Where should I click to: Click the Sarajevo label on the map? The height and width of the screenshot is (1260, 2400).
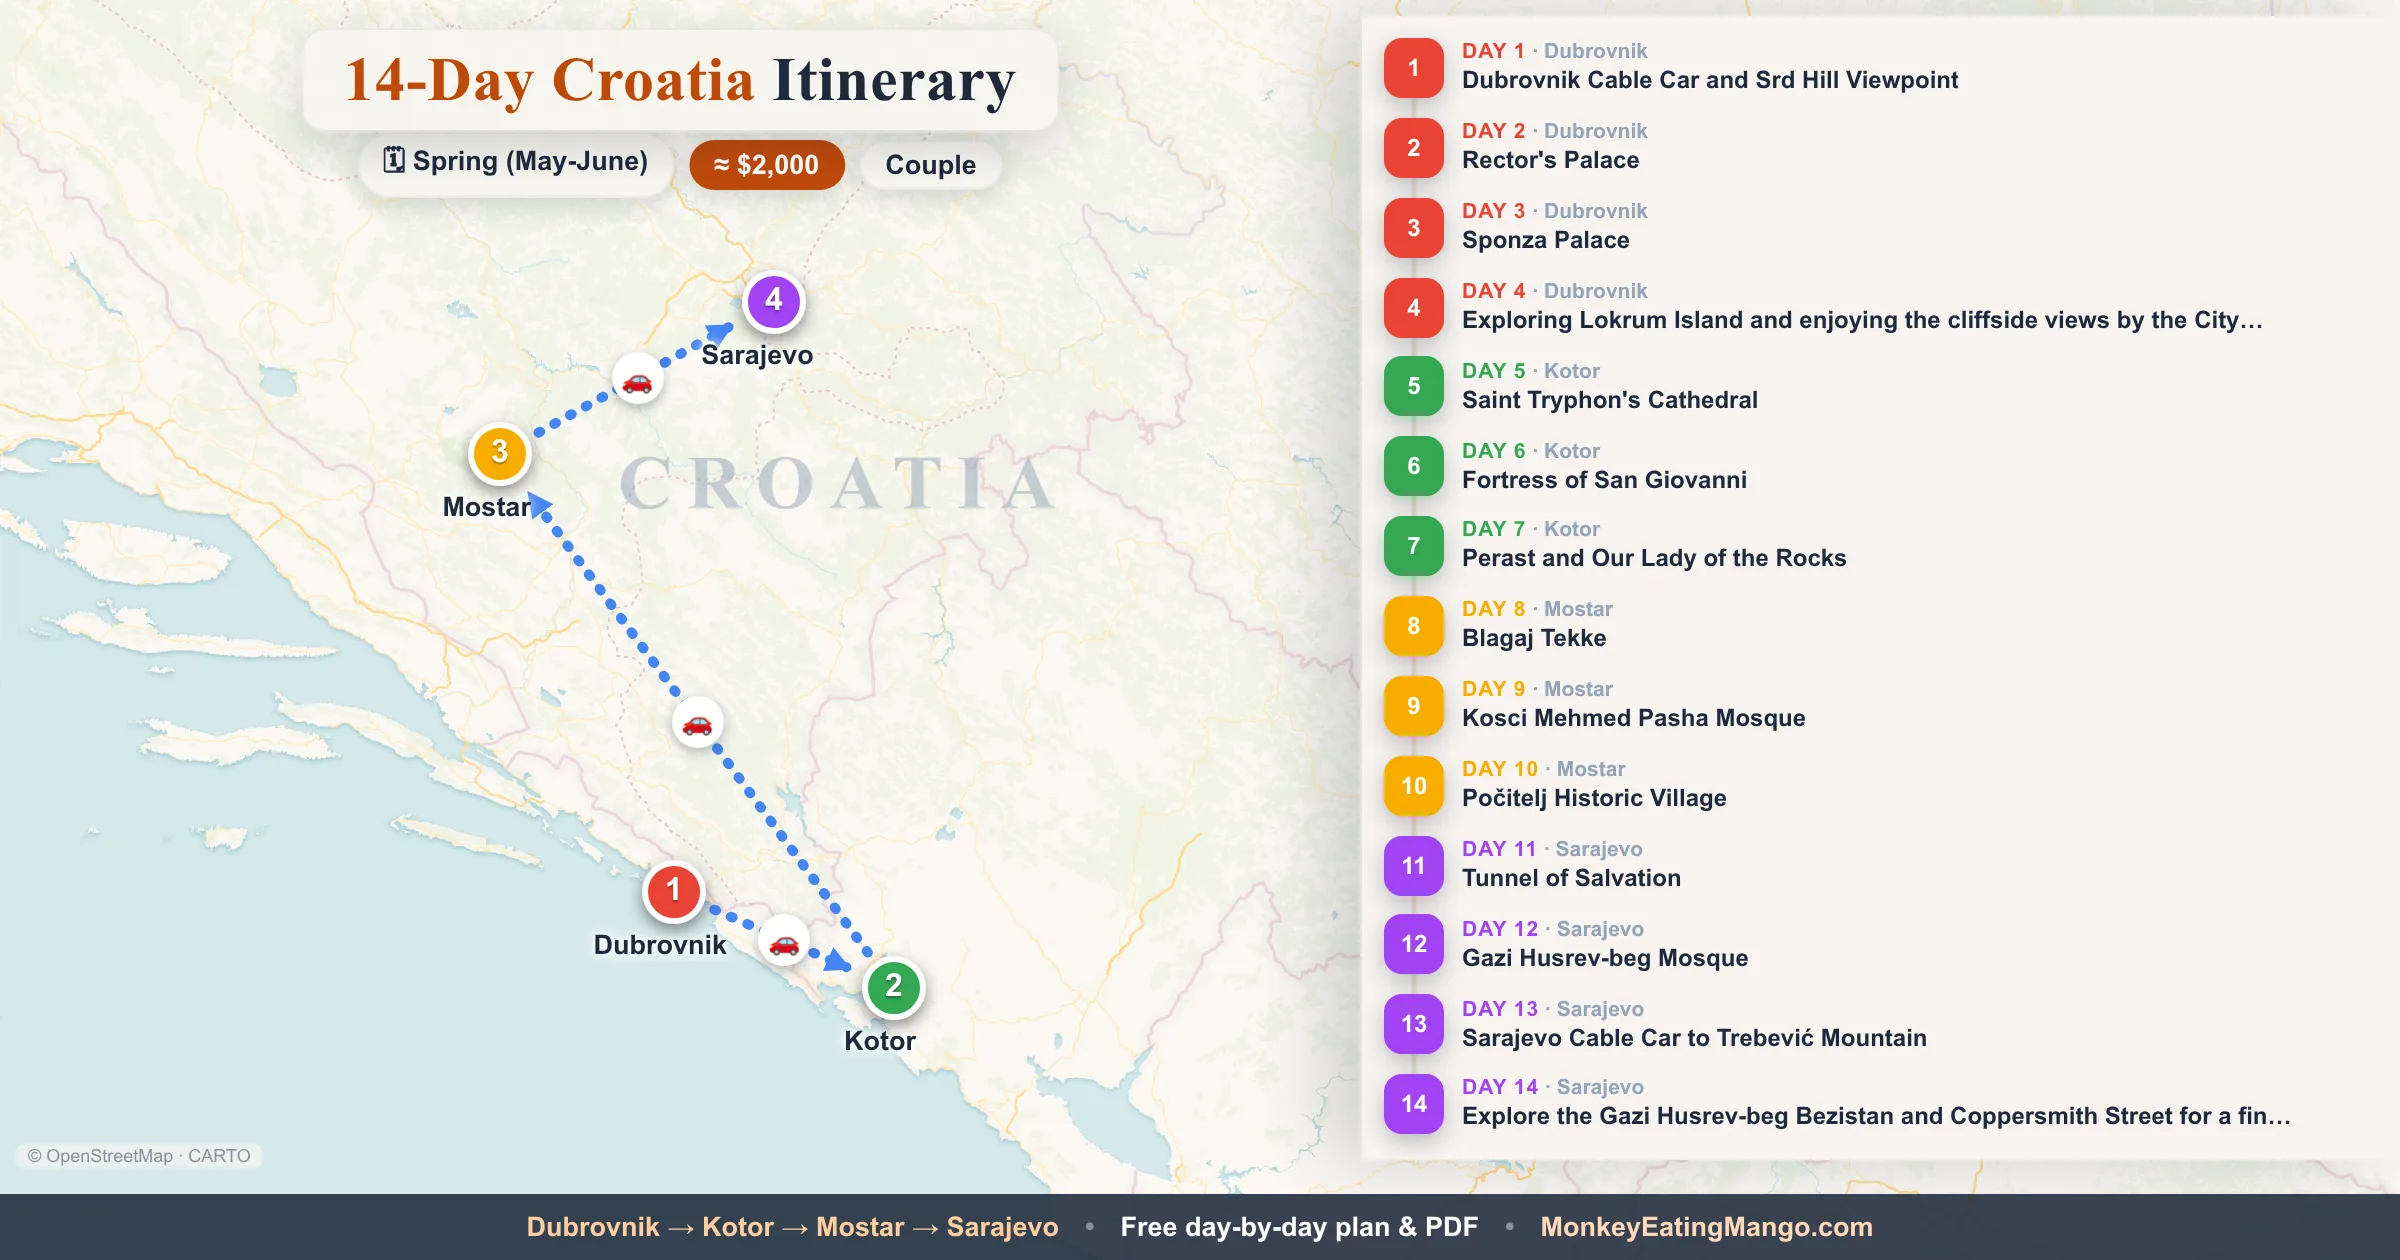coord(757,355)
